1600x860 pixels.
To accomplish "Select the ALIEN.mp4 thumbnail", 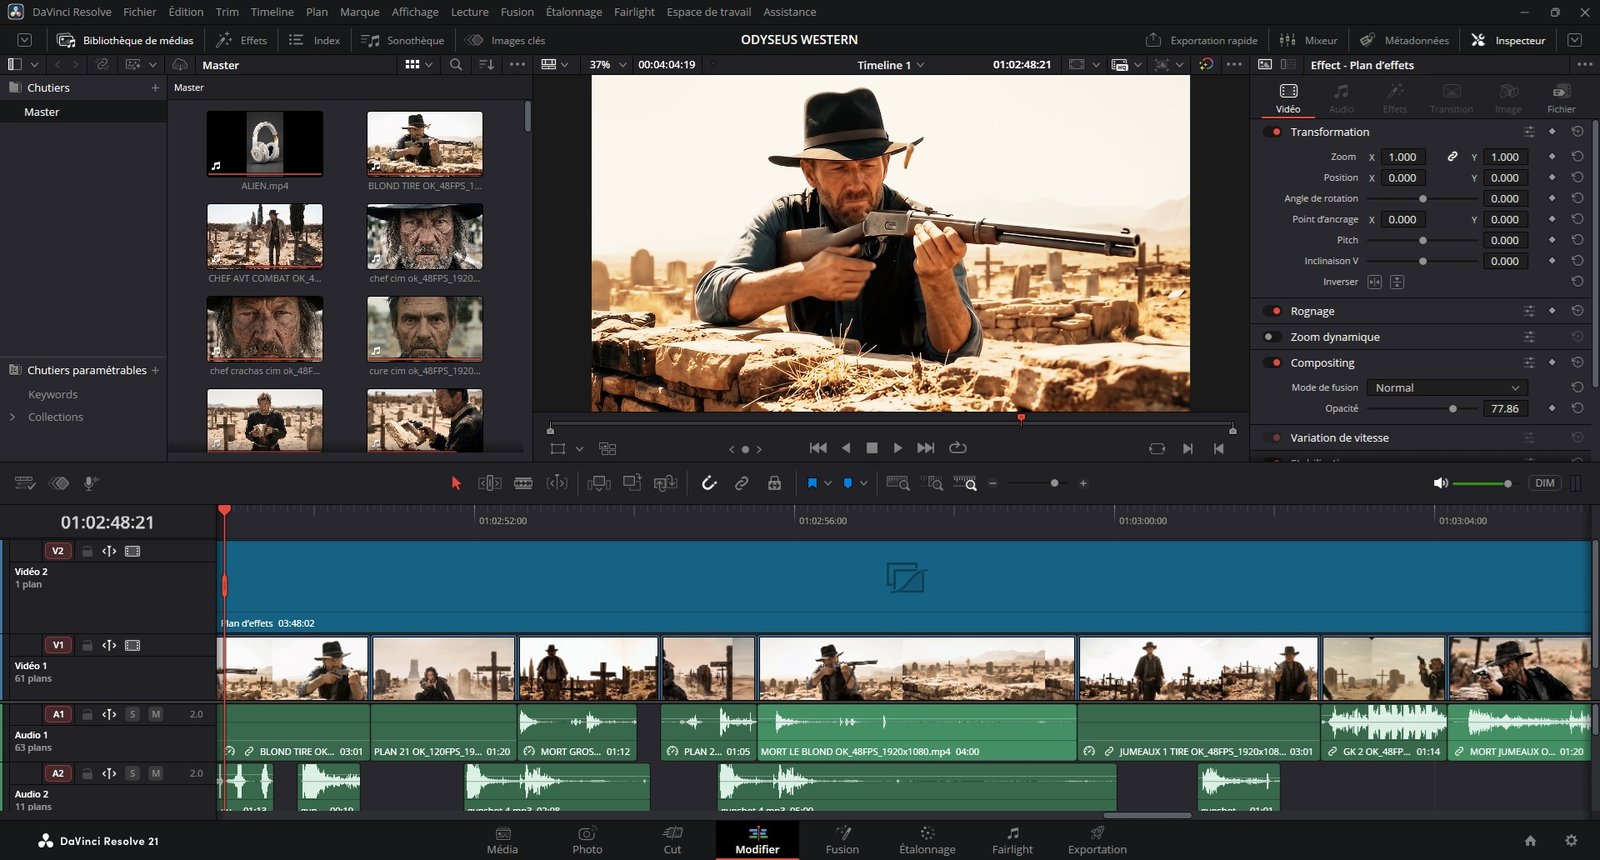I will 265,143.
